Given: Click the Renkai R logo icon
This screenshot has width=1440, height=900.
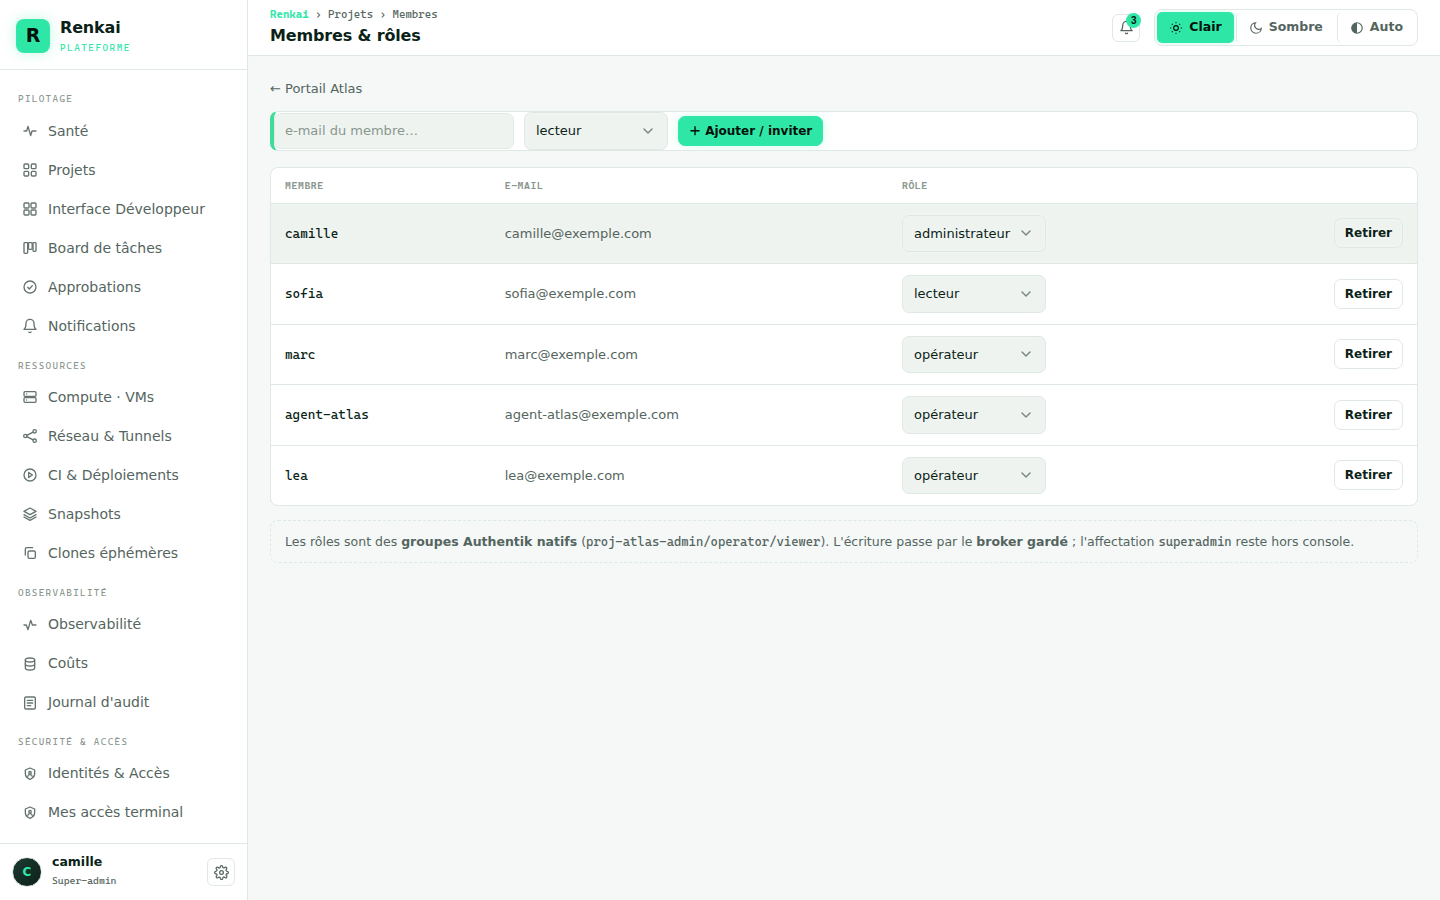Looking at the screenshot, I should coord(33,36).
